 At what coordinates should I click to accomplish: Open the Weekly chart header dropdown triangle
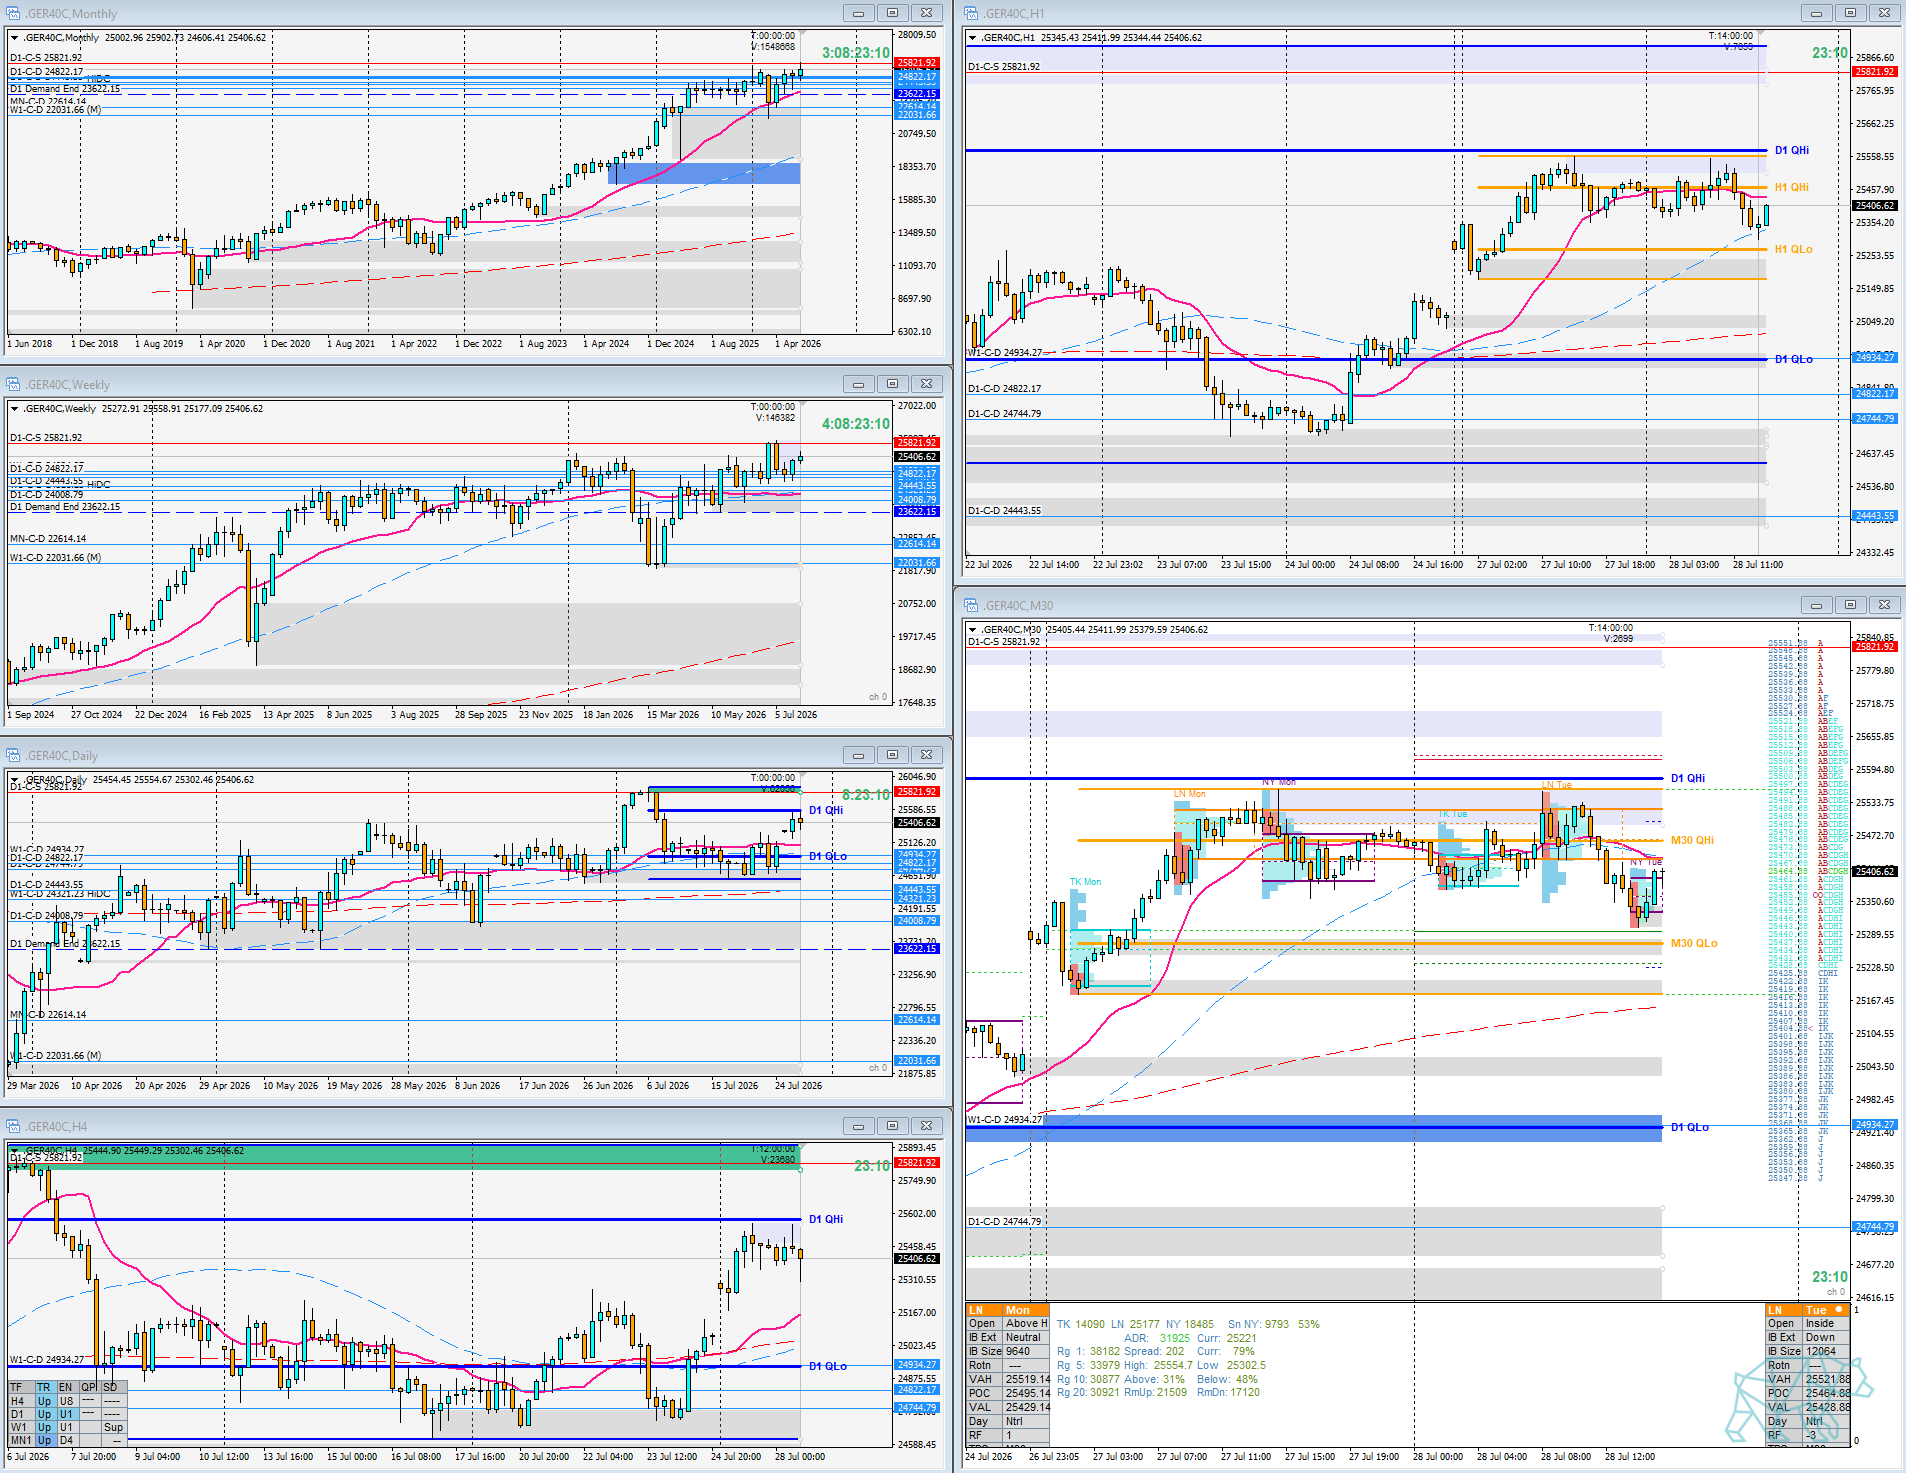point(15,409)
